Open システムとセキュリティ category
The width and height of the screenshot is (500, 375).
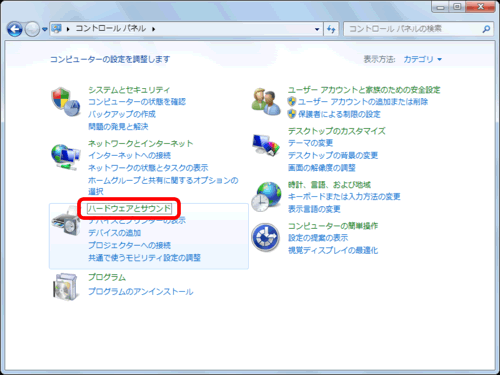click(129, 90)
